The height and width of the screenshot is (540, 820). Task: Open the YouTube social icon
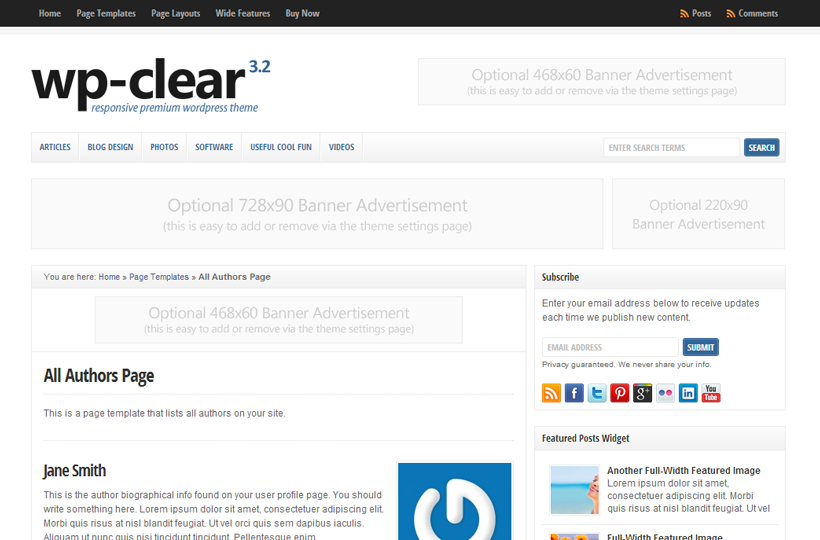tap(711, 393)
